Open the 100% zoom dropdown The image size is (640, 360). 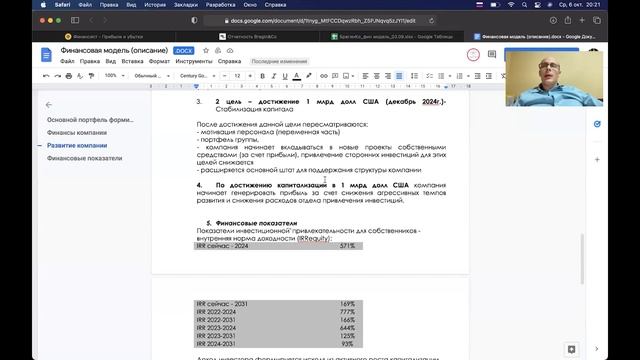(x=115, y=76)
